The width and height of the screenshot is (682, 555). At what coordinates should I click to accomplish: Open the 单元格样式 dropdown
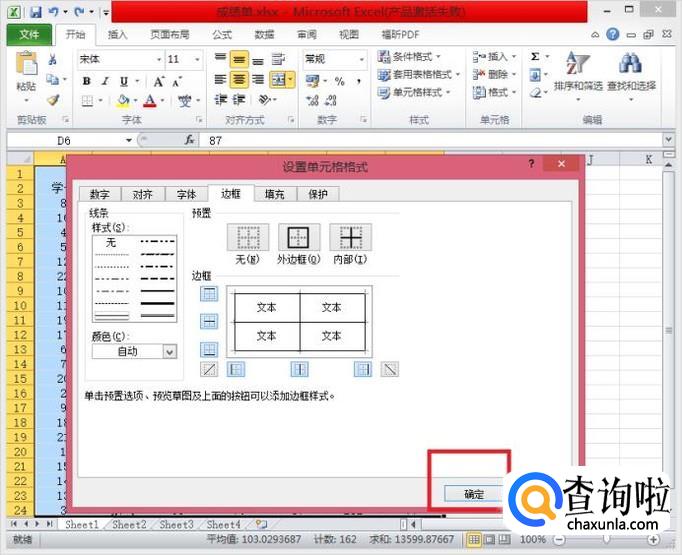point(414,92)
